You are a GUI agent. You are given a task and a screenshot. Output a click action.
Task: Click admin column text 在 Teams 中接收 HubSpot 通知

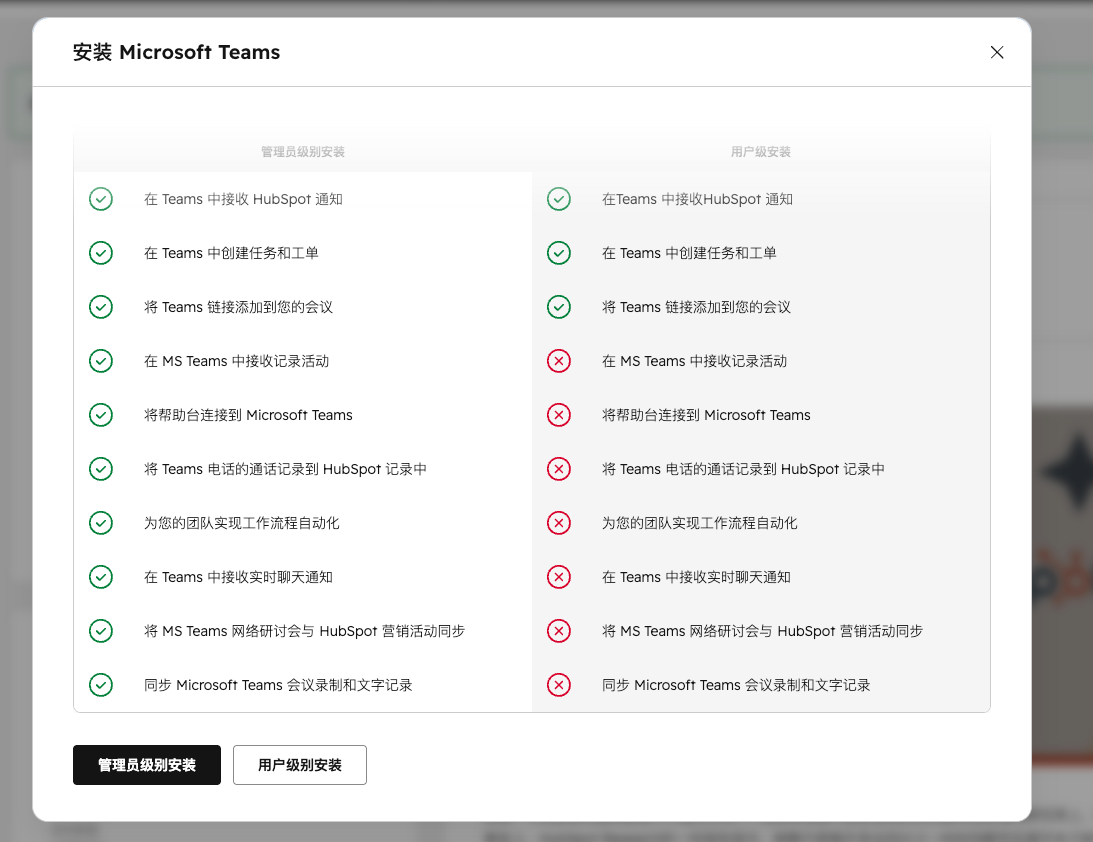pyautogui.click(x=243, y=199)
